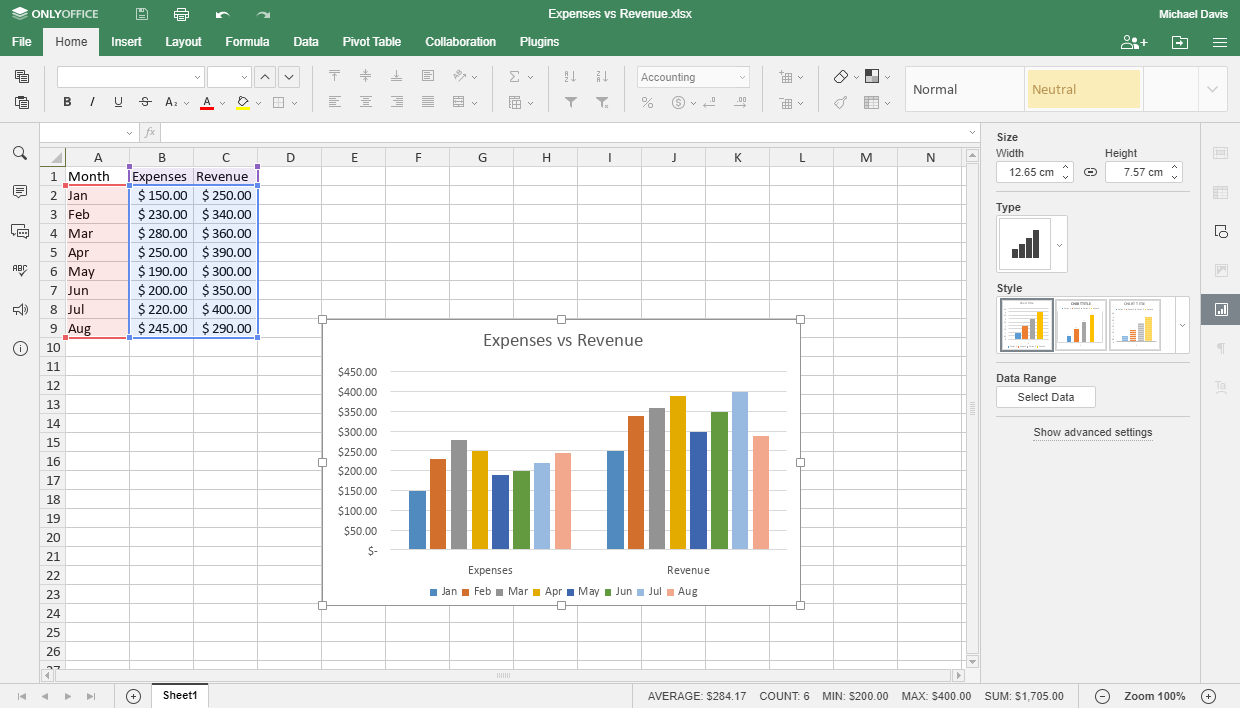1240x708 pixels.
Task: Sort data ascending
Action: coord(570,77)
